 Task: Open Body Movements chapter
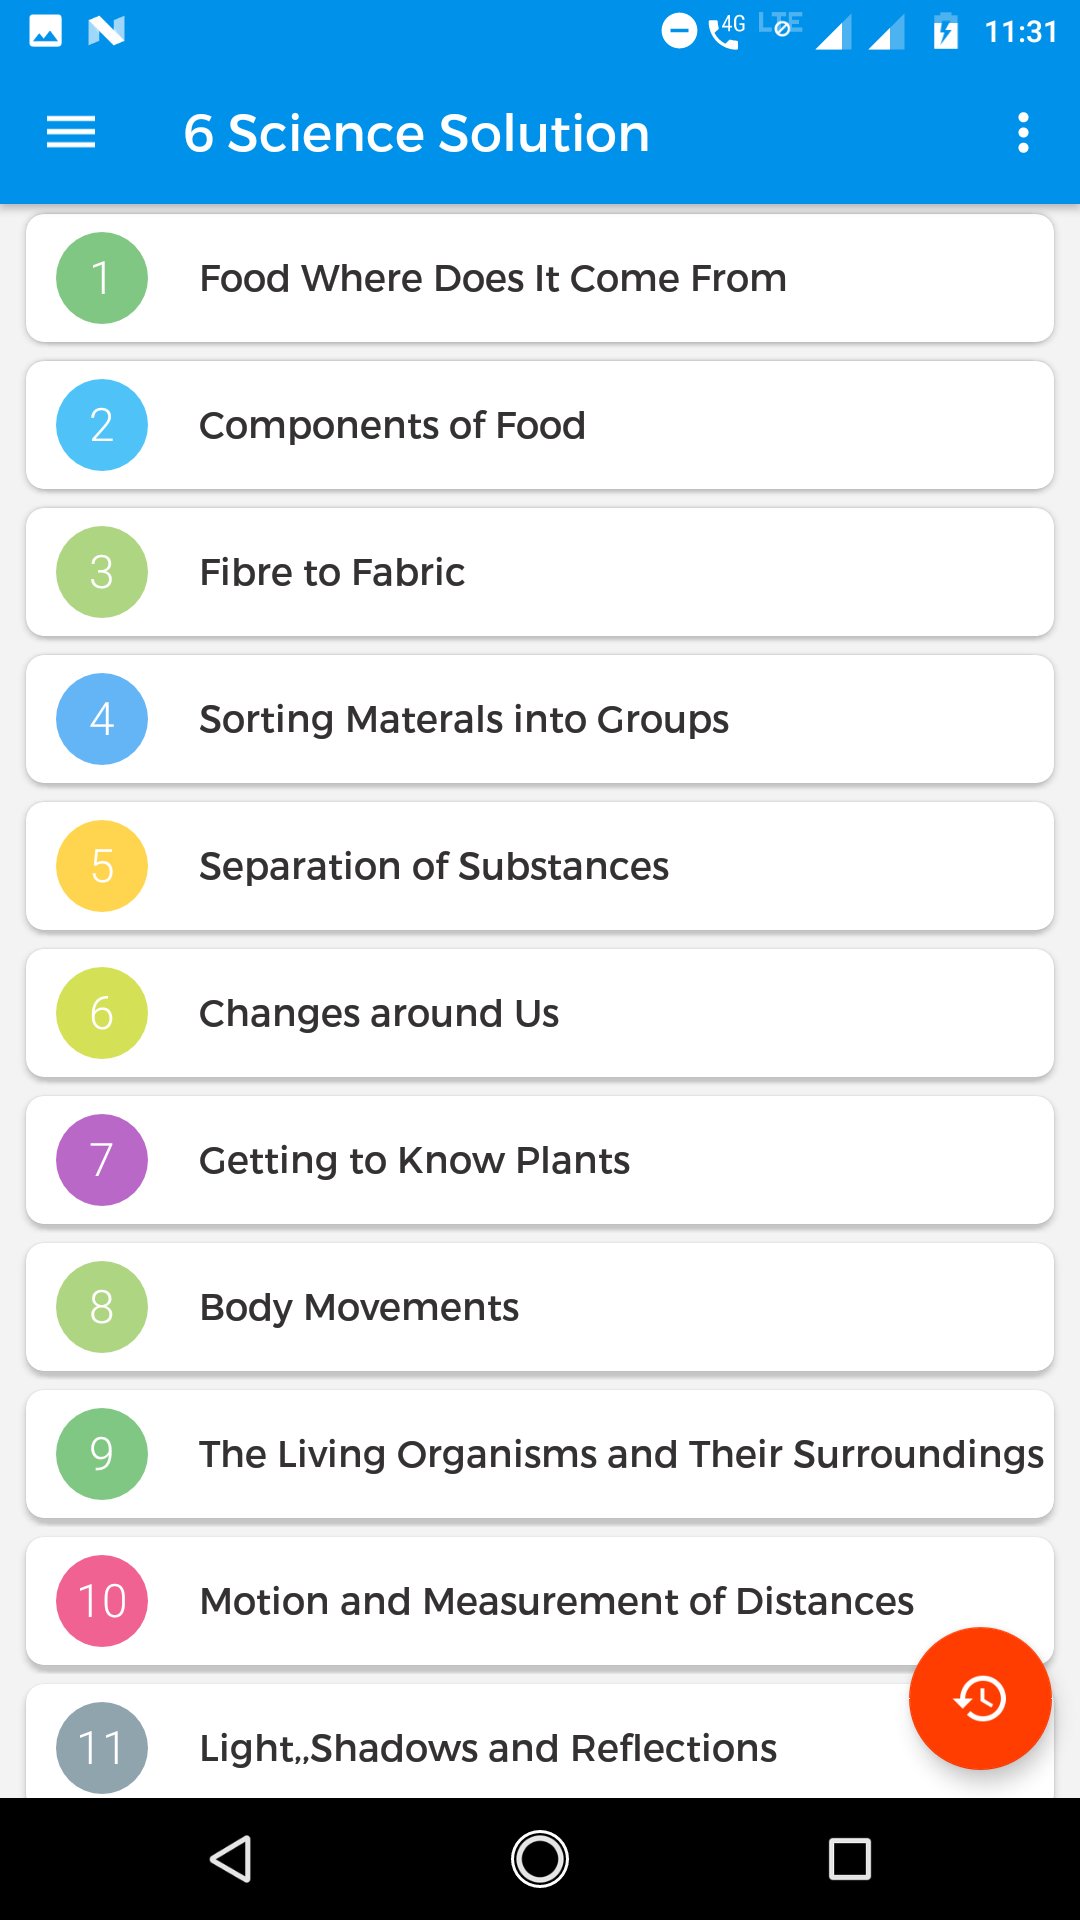(540, 1307)
